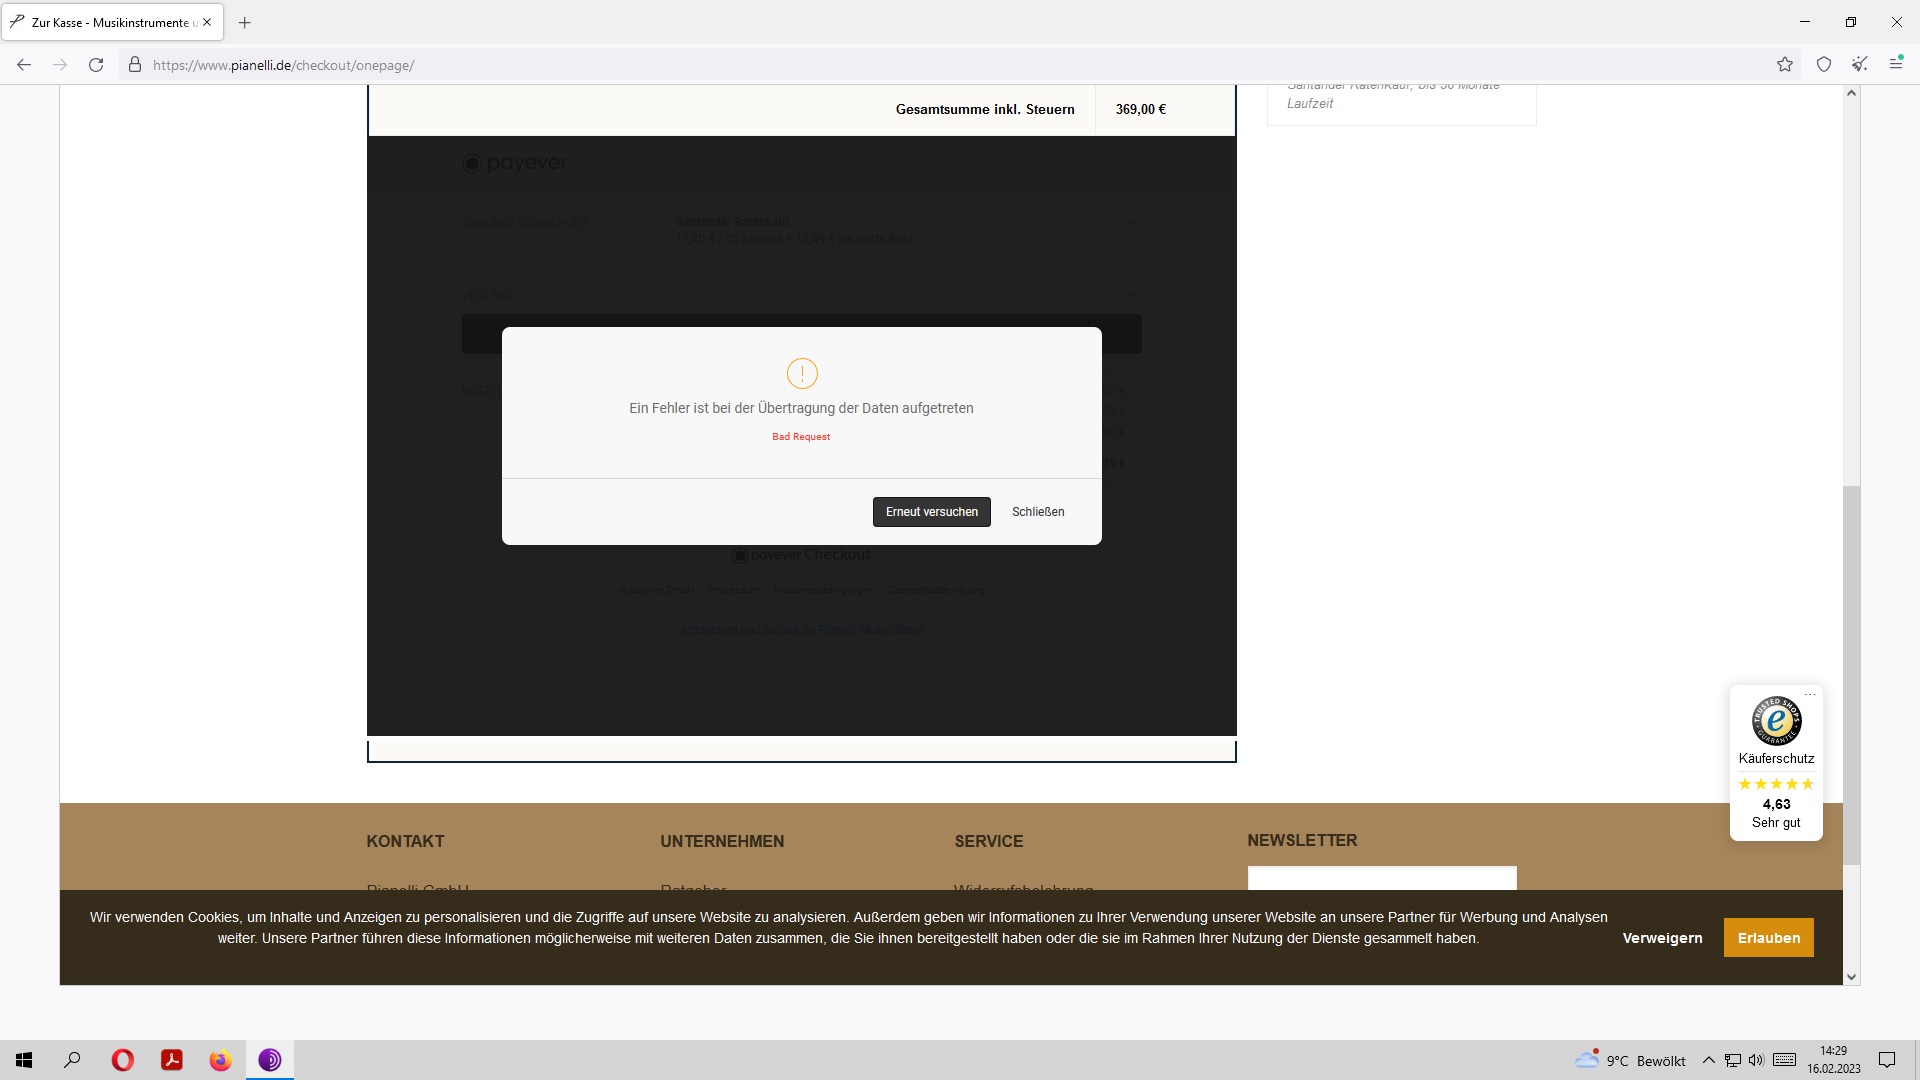Launch Firefox from the taskbar

[220, 1060]
